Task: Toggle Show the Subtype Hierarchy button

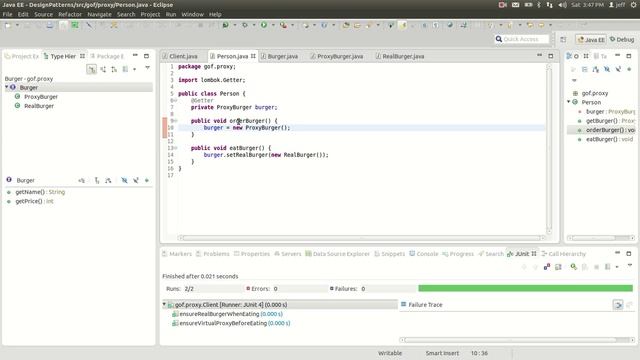Action: click(114, 69)
